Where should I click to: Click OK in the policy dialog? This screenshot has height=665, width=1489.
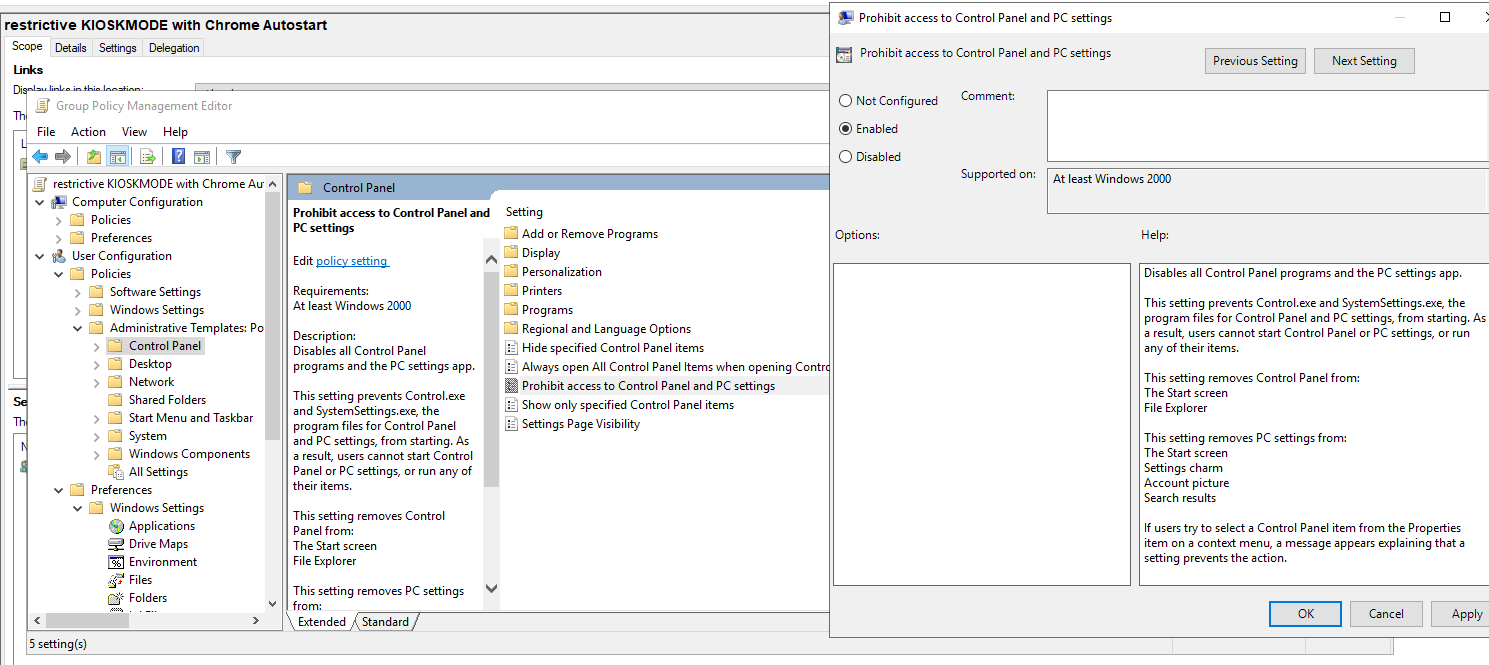tap(1305, 614)
